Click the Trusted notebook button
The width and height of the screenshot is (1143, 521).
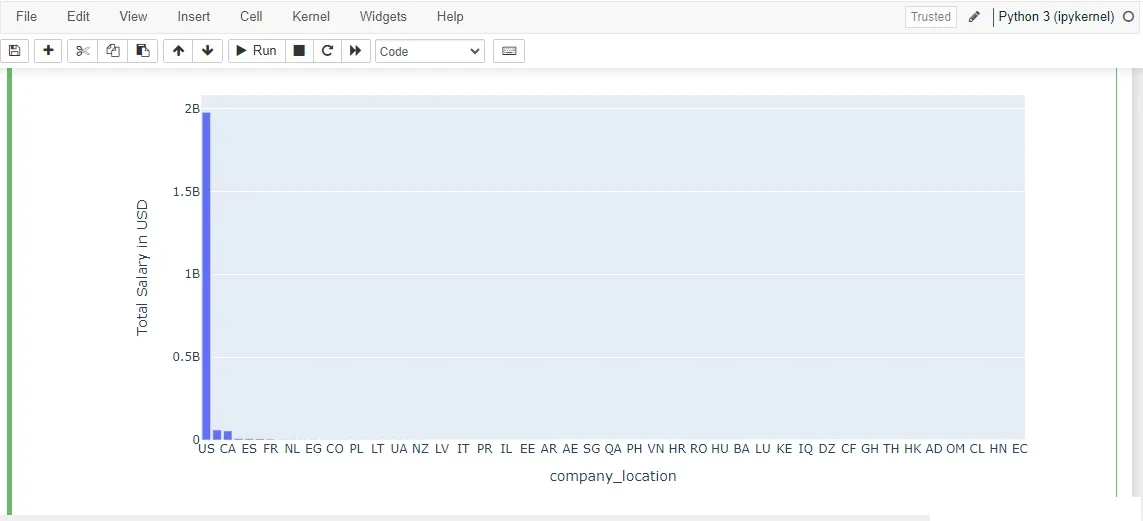pyautogui.click(x=931, y=17)
